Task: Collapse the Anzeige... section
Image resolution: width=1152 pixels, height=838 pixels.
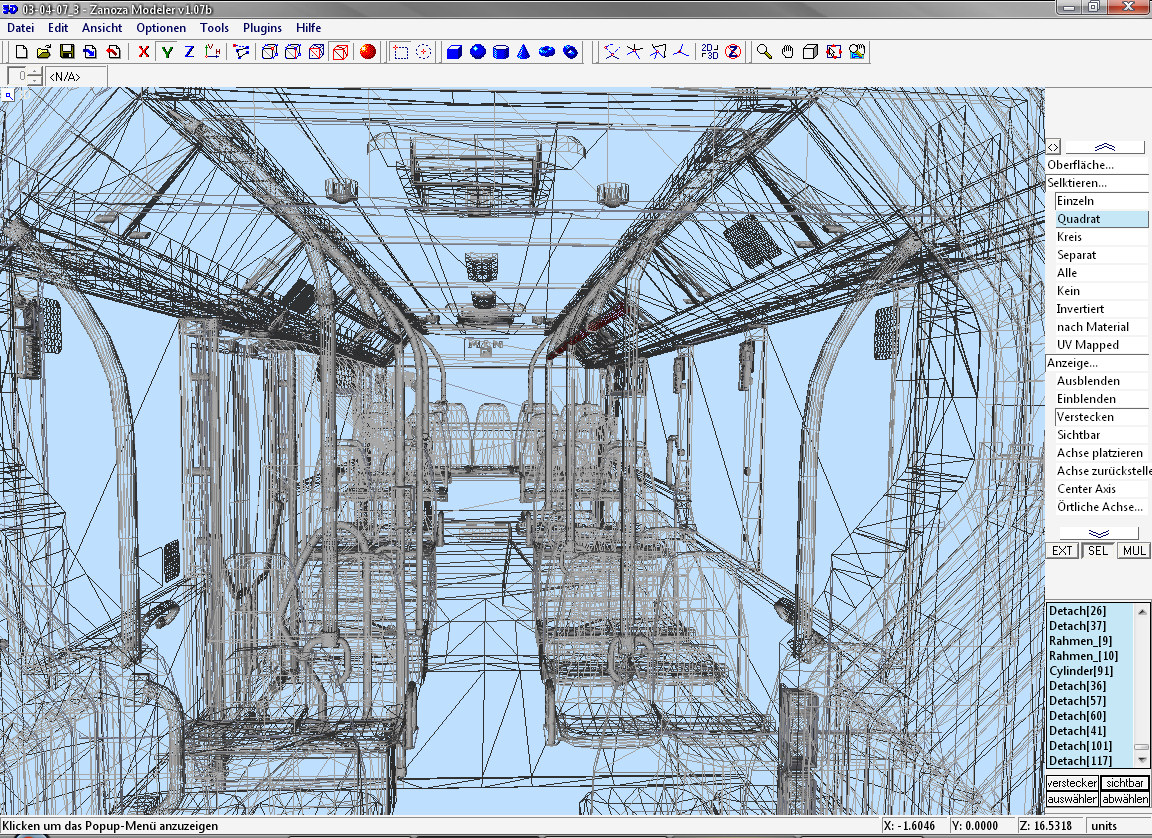Action: click(1097, 363)
